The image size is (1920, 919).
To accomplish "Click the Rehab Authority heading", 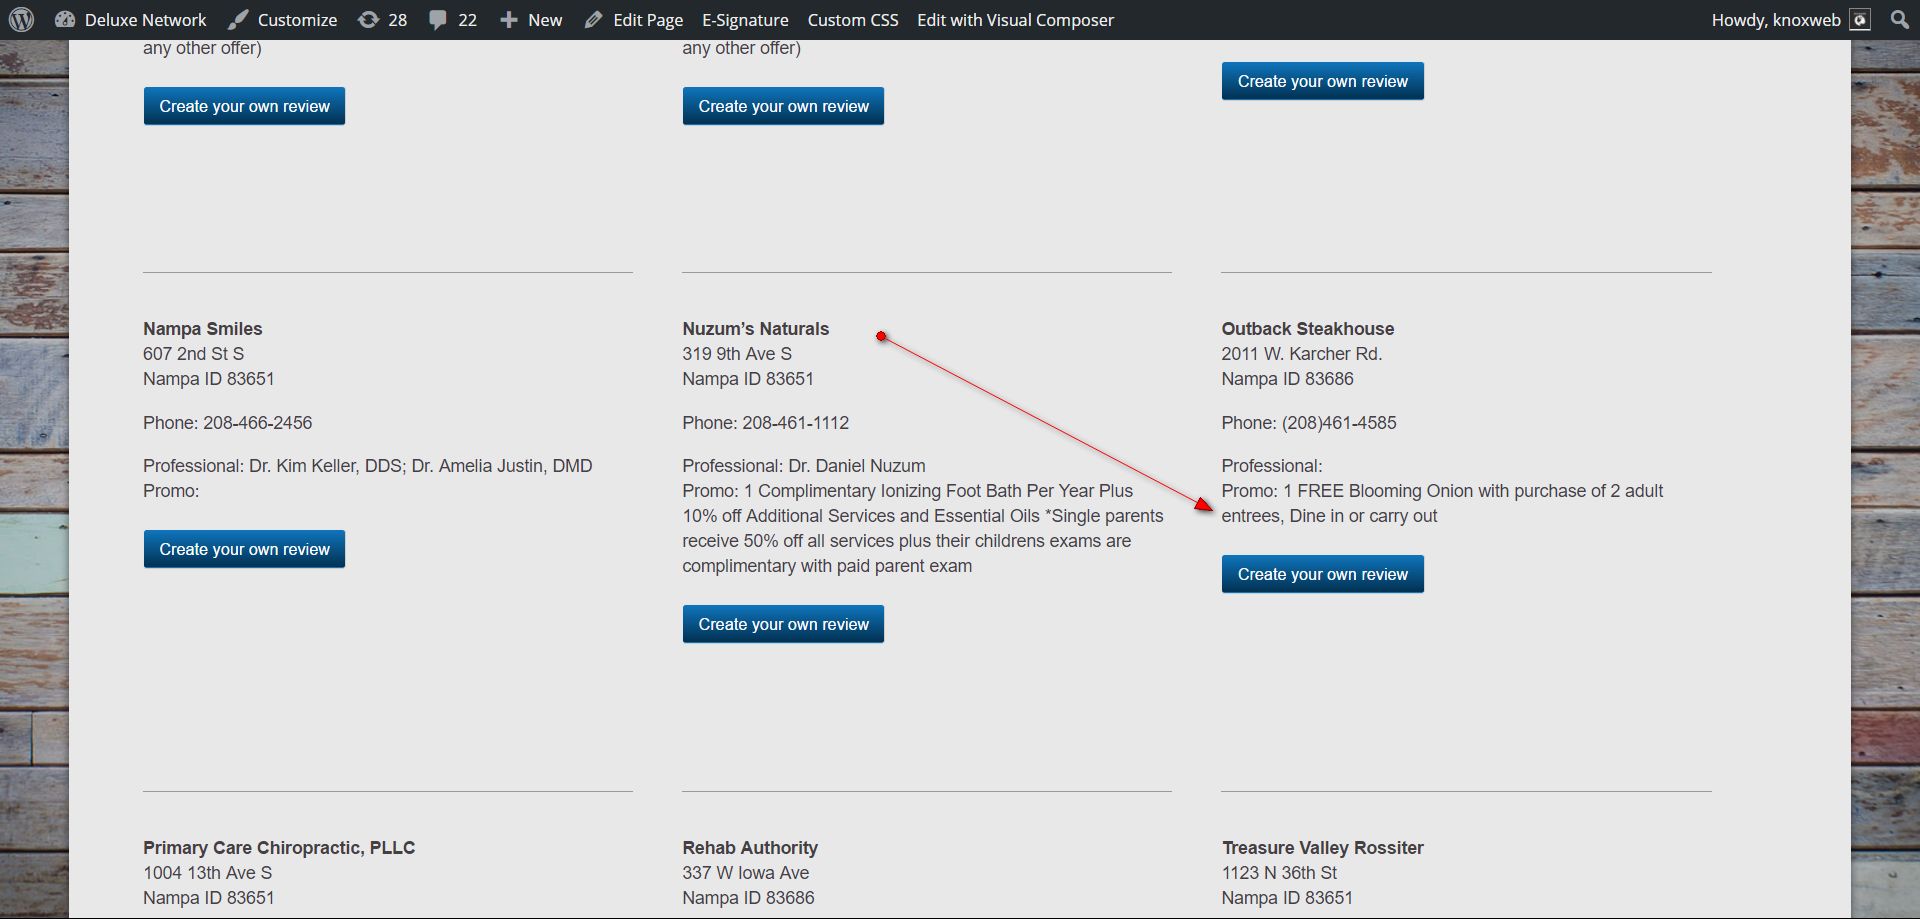I will click(x=750, y=848).
